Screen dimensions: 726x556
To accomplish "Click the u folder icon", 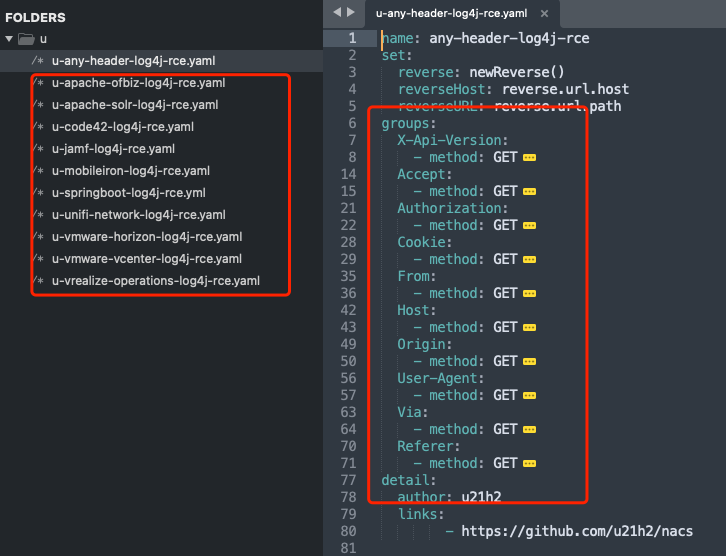I will click(26, 39).
